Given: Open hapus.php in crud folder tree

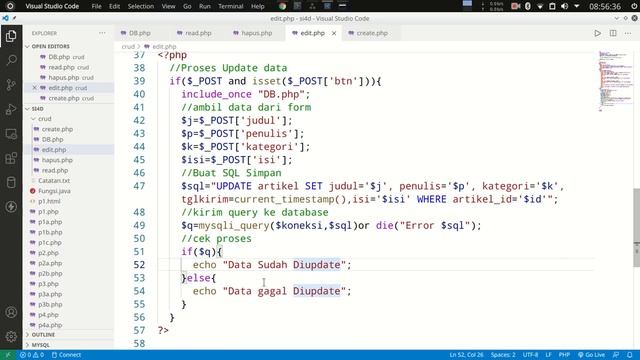Looking at the screenshot, I should pos(57,160).
